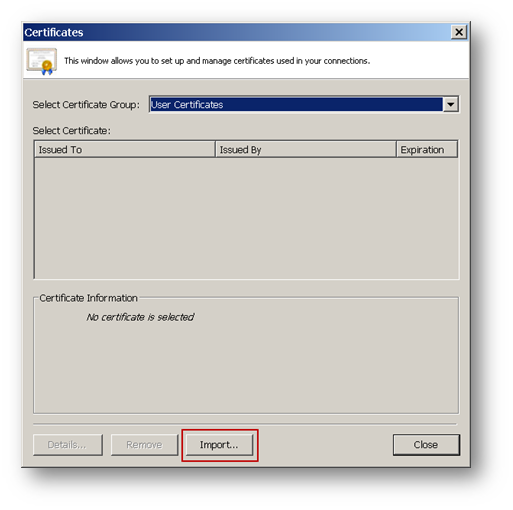Click the Remove button
The height and width of the screenshot is (510, 513).
(144, 444)
